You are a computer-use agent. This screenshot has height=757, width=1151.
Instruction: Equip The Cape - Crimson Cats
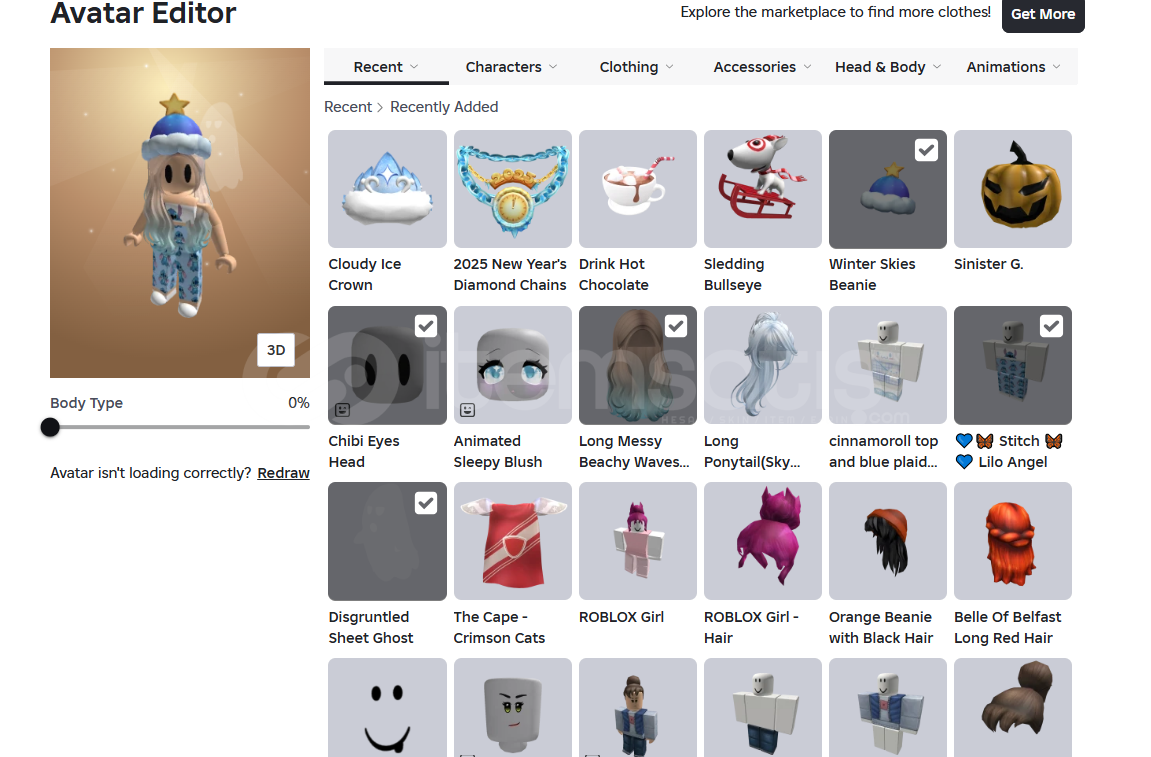[512, 541]
